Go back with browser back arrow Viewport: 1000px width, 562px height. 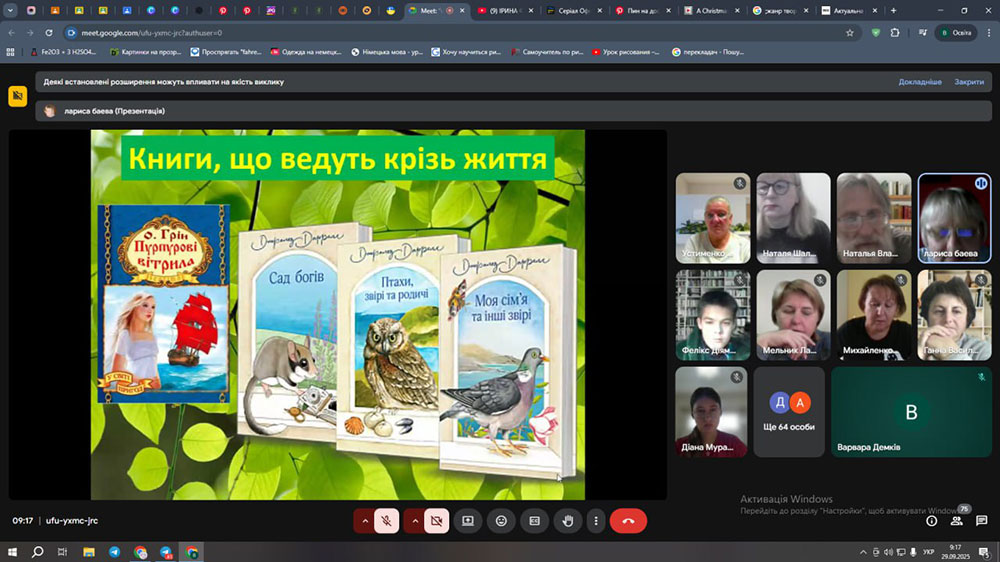point(11,33)
